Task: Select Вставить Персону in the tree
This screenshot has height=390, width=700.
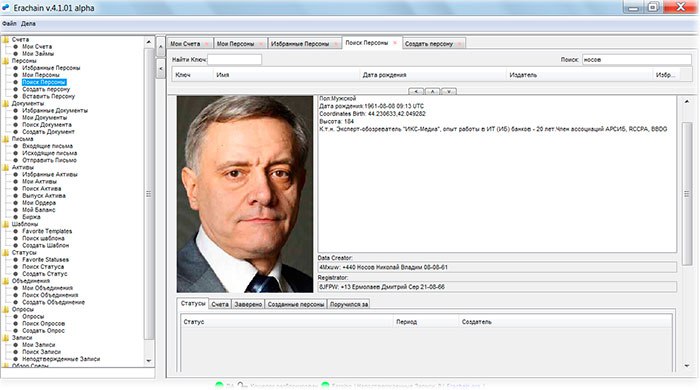Action: click(49, 96)
